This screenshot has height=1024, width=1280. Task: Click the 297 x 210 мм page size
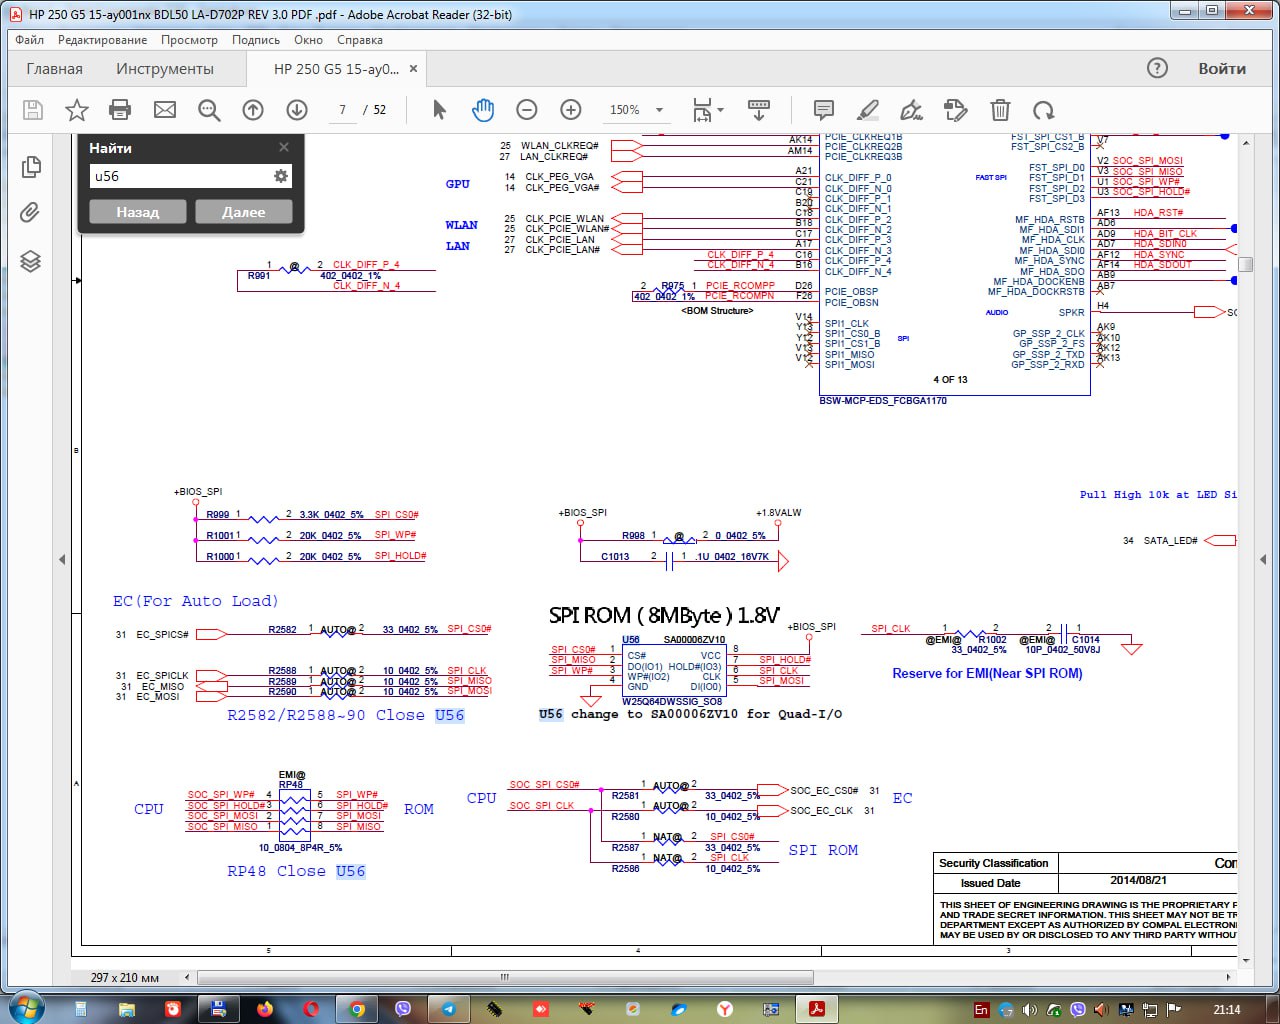tap(125, 977)
